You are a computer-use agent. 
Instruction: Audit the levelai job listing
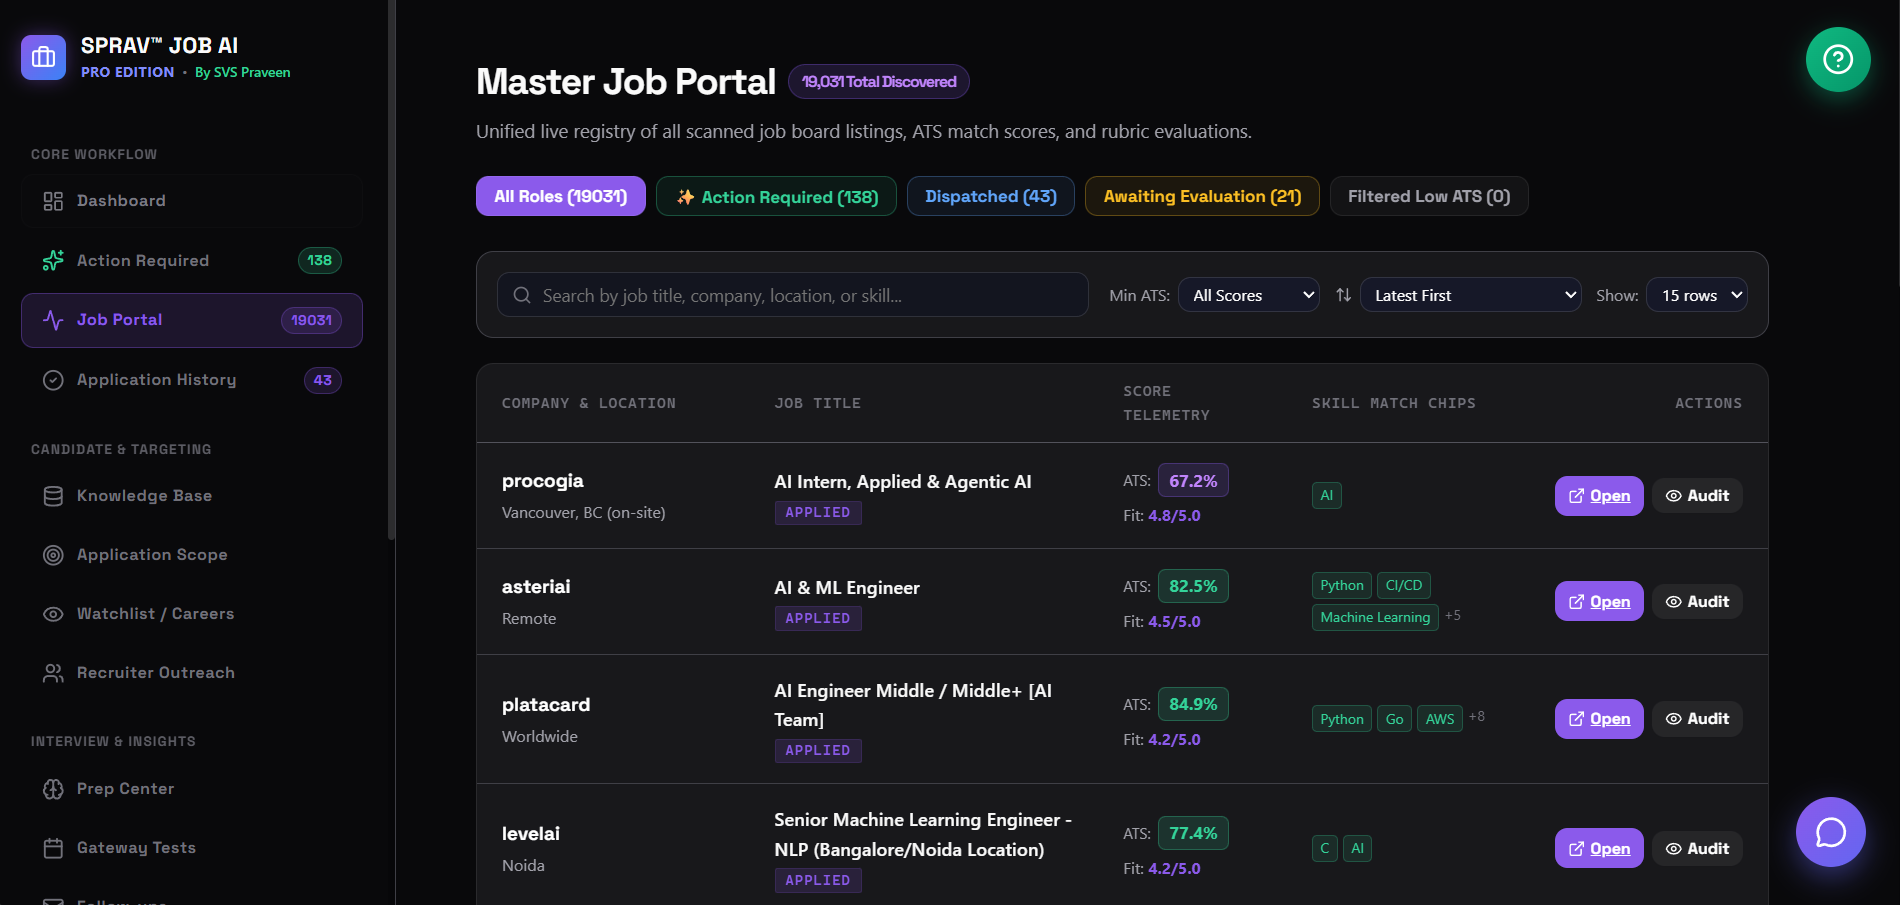tap(1697, 849)
